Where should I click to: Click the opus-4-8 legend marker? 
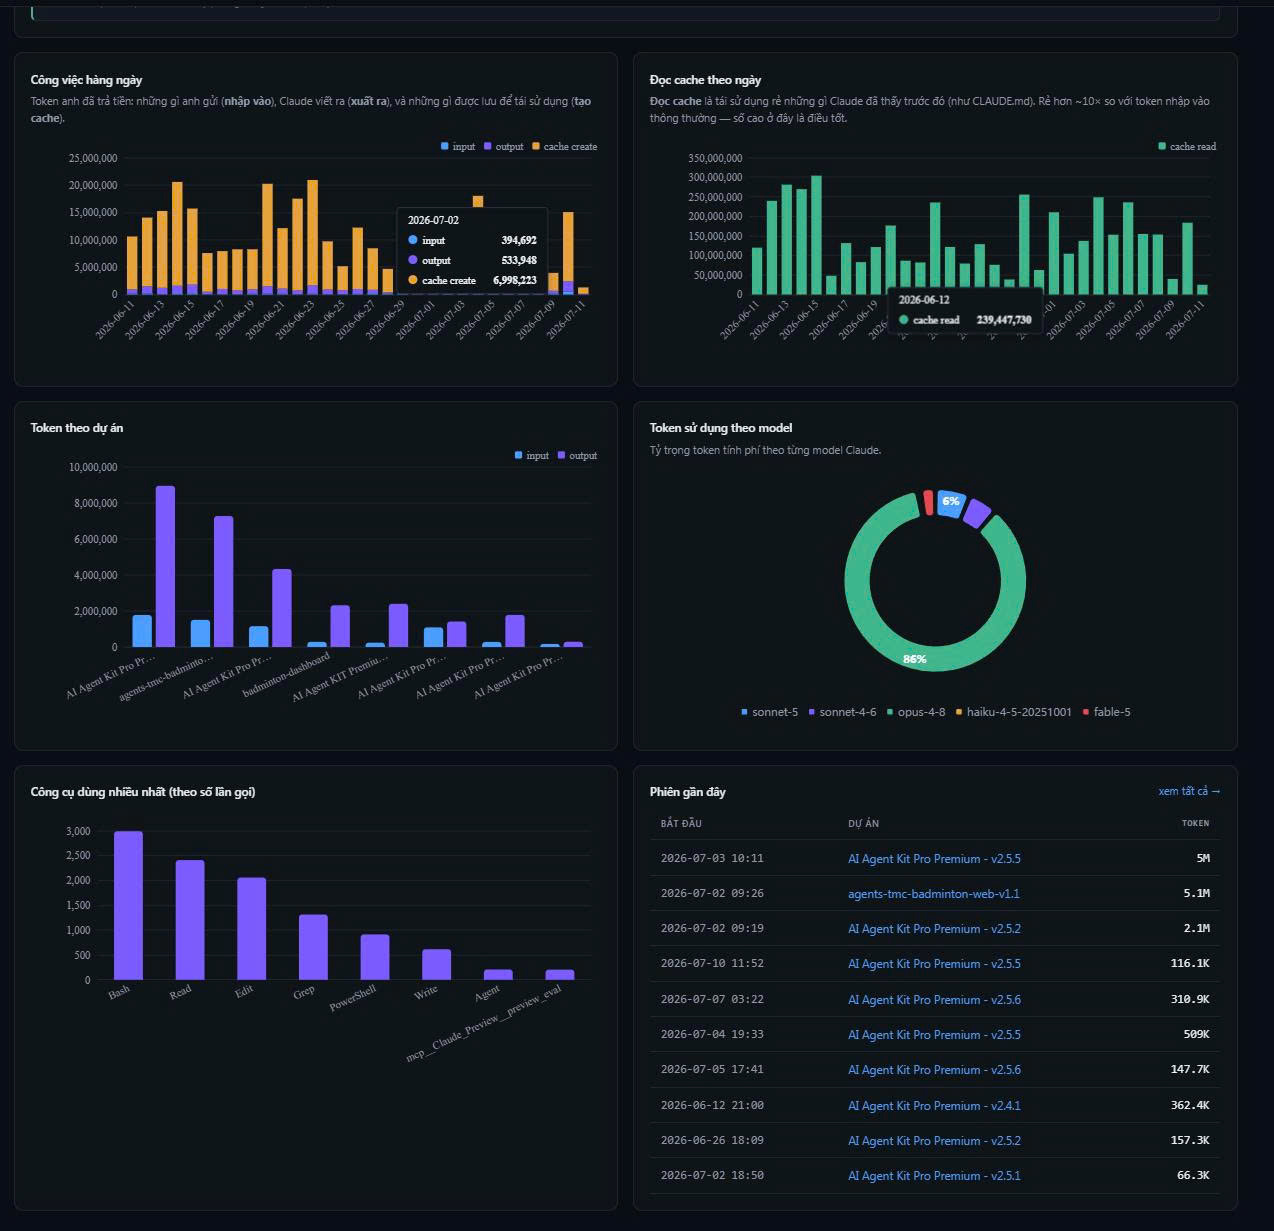pyautogui.click(x=889, y=712)
